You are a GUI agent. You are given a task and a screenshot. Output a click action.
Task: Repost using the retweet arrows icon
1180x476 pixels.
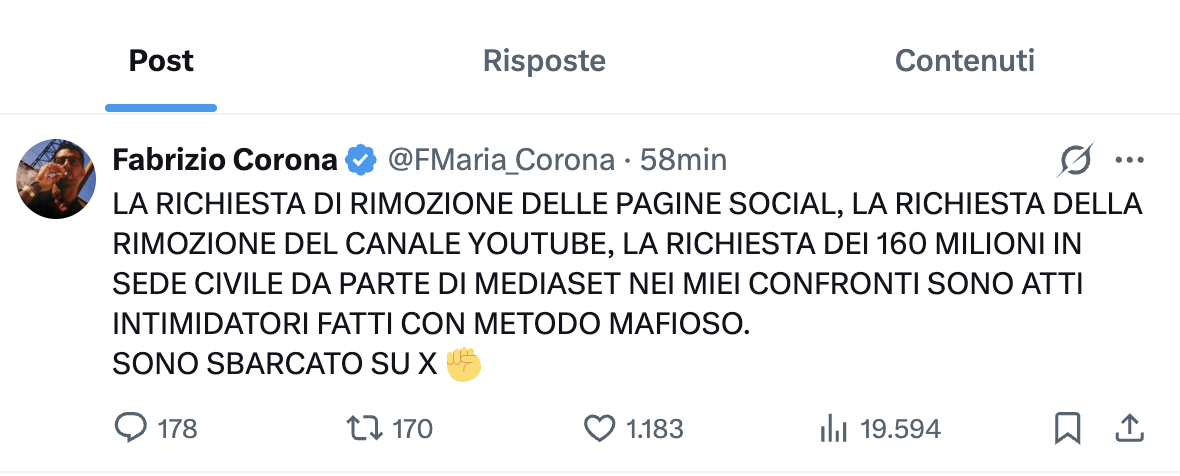pyautogui.click(x=363, y=429)
